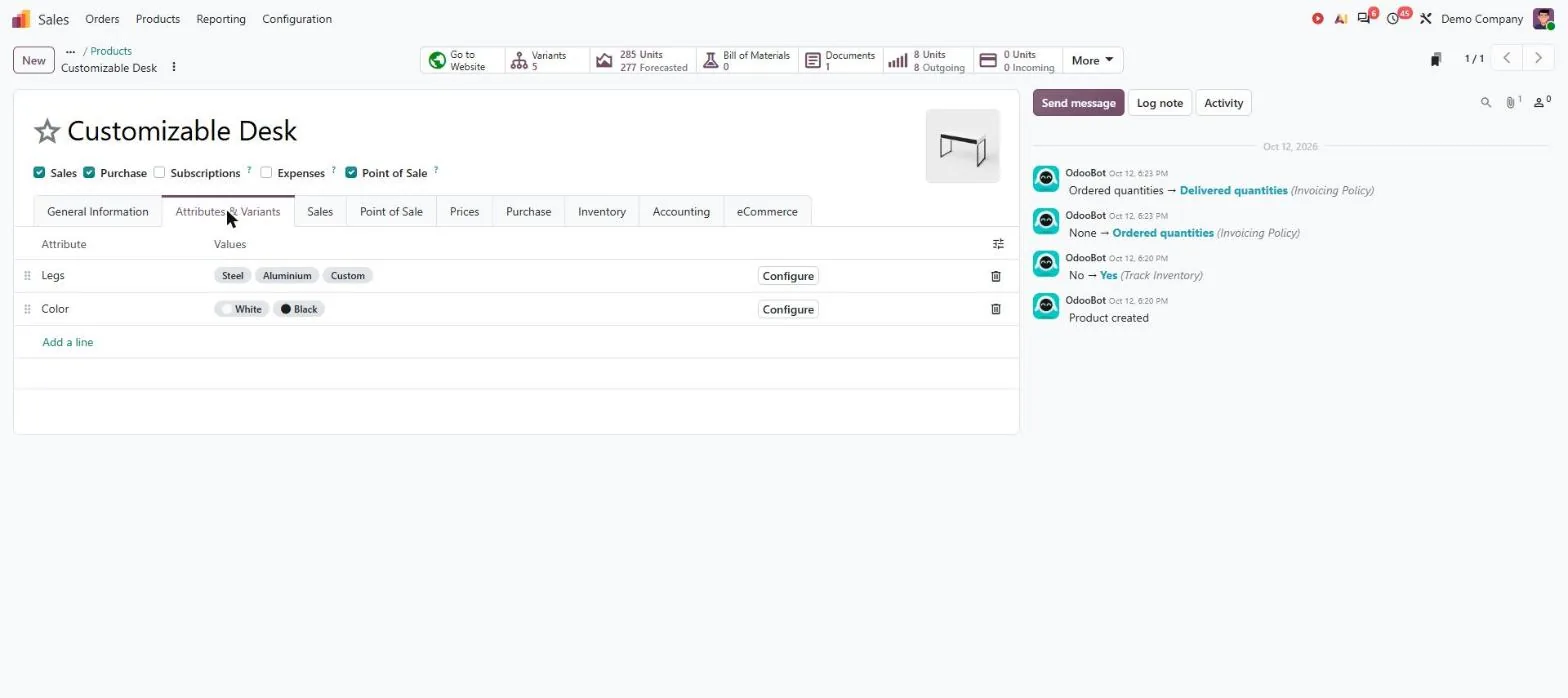Click the Activity button
Viewport: 1568px width, 698px height.
(1223, 103)
